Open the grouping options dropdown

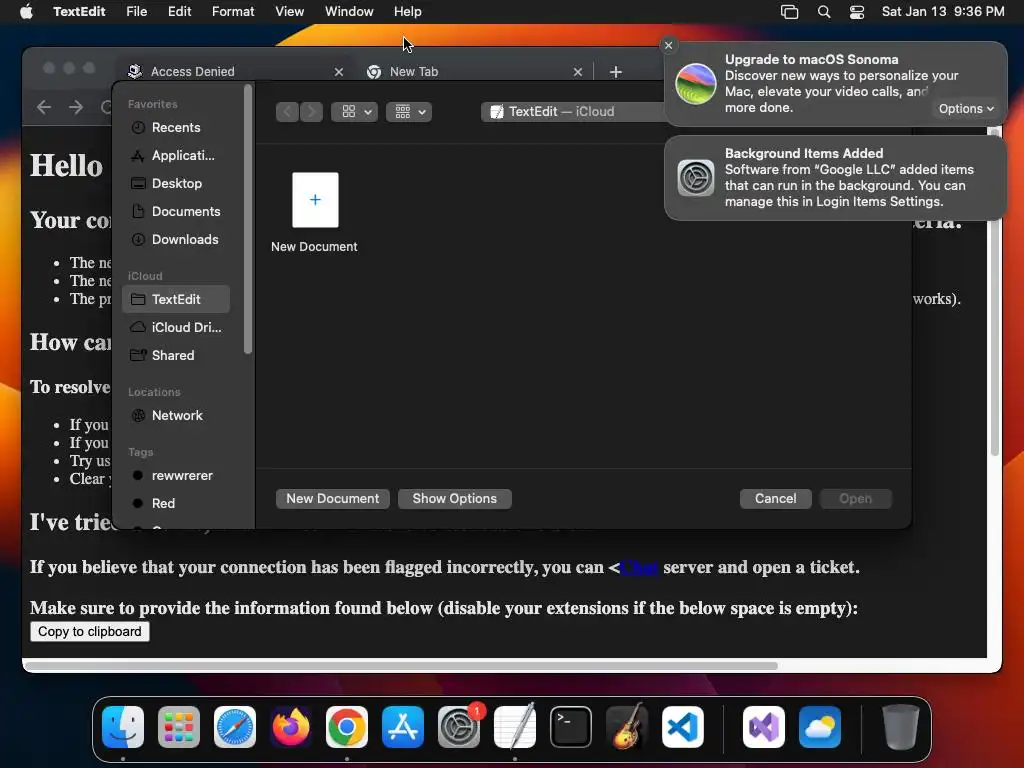point(409,112)
